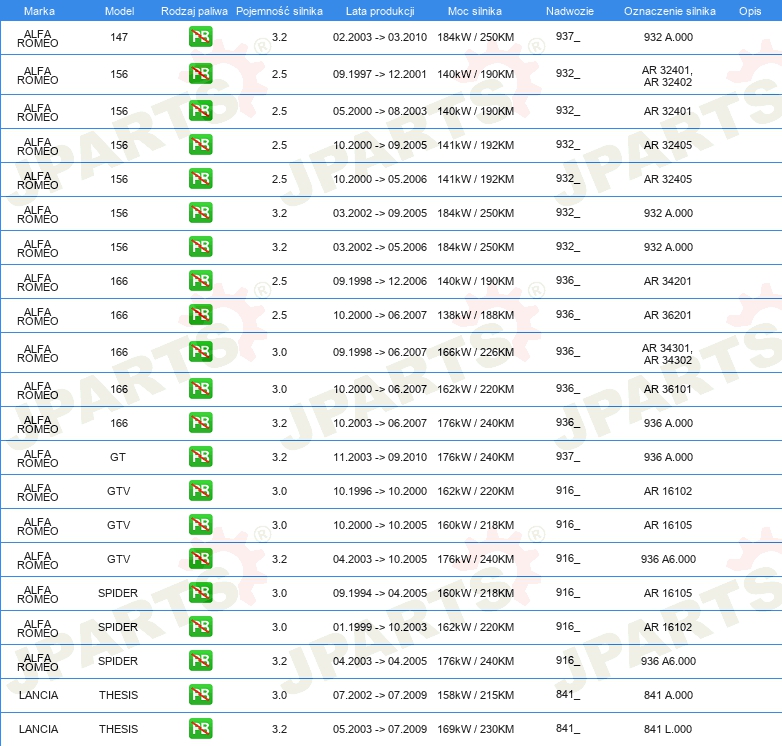Click fuel icon in the GT row
This screenshot has width=782, height=746.
[200, 457]
